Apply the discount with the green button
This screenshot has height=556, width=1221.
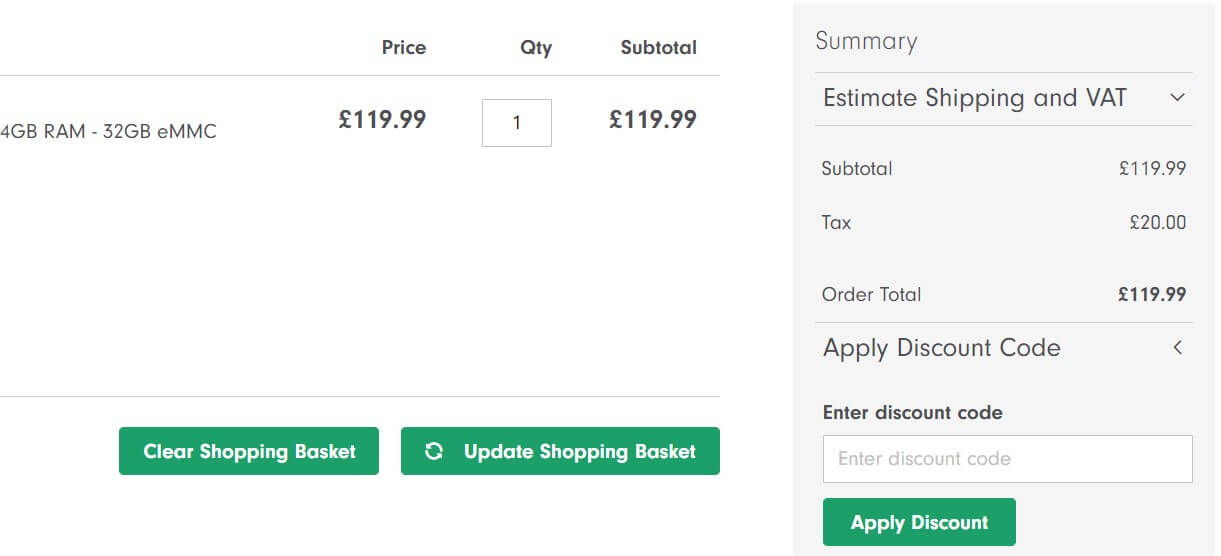point(919,522)
